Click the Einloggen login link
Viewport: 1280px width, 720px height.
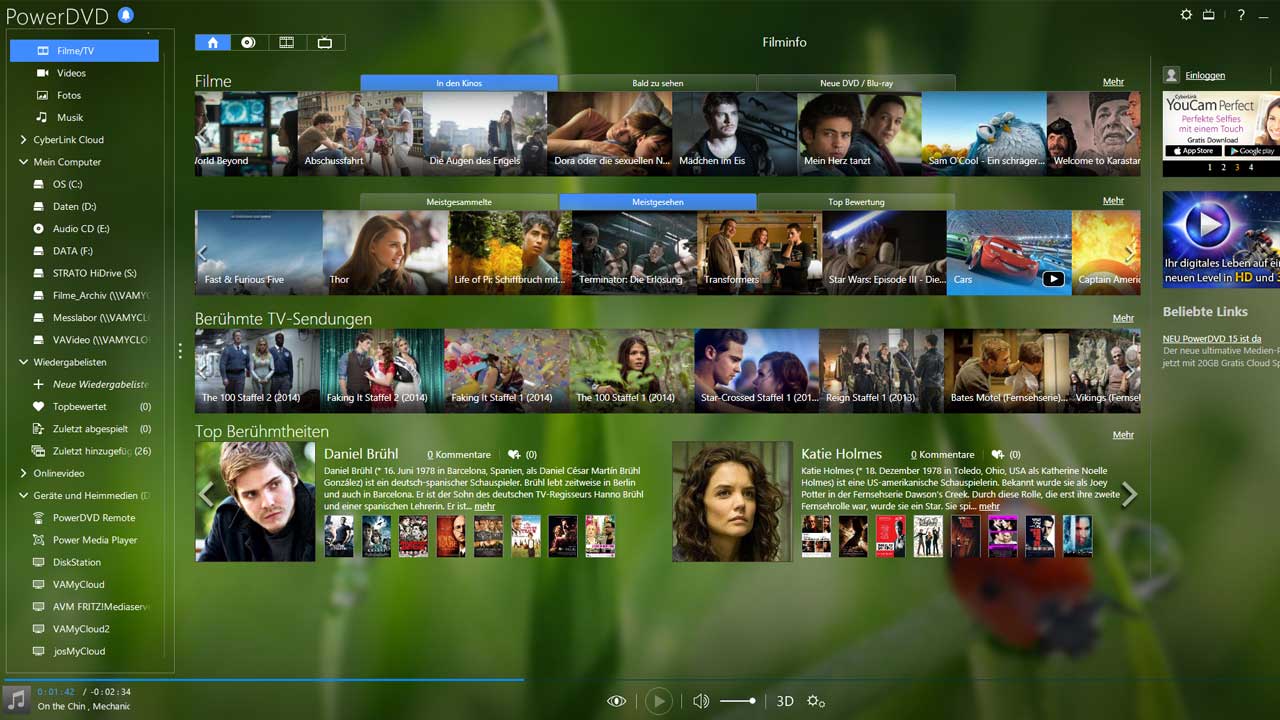(x=1205, y=75)
